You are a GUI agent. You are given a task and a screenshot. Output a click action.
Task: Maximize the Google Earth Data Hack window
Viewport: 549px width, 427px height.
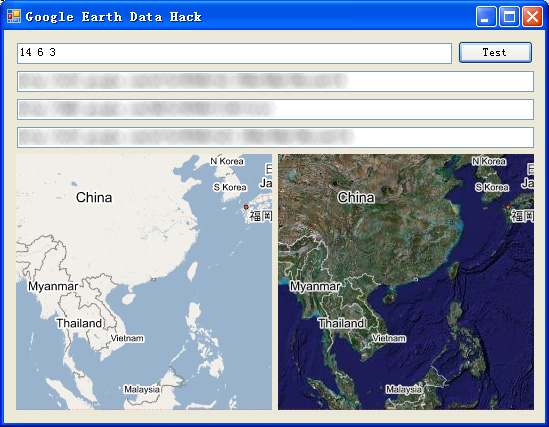click(509, 16)
